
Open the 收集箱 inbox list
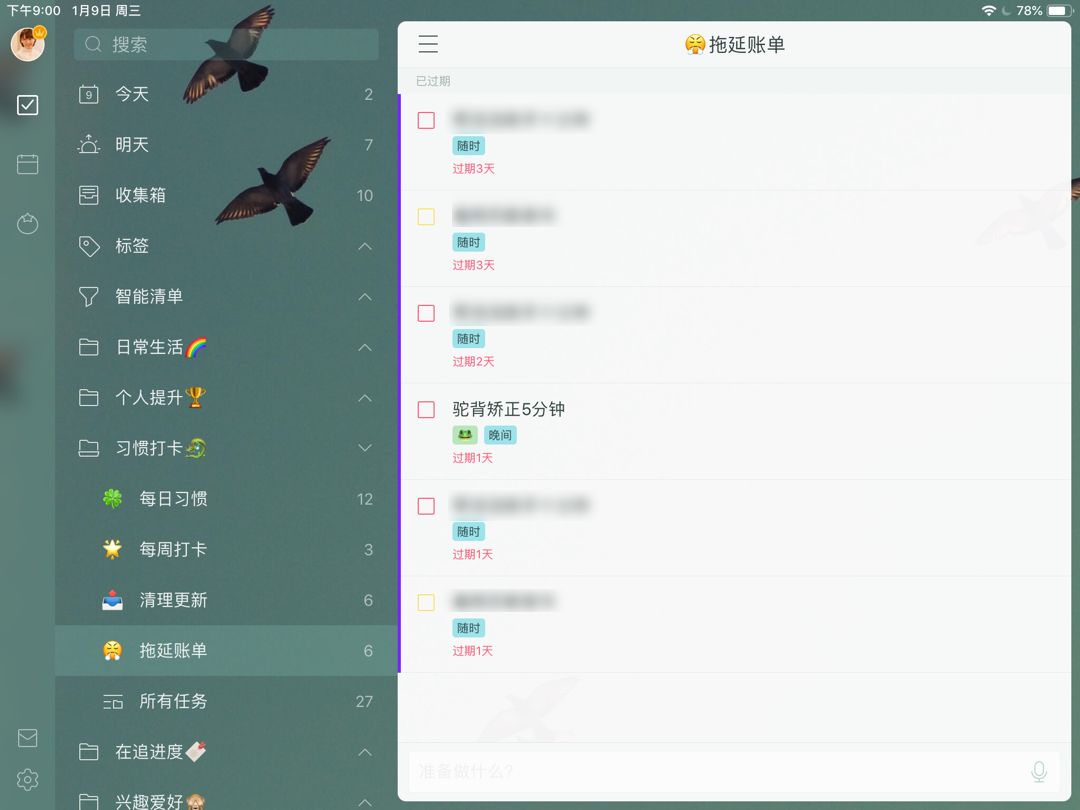pos(227,195)
